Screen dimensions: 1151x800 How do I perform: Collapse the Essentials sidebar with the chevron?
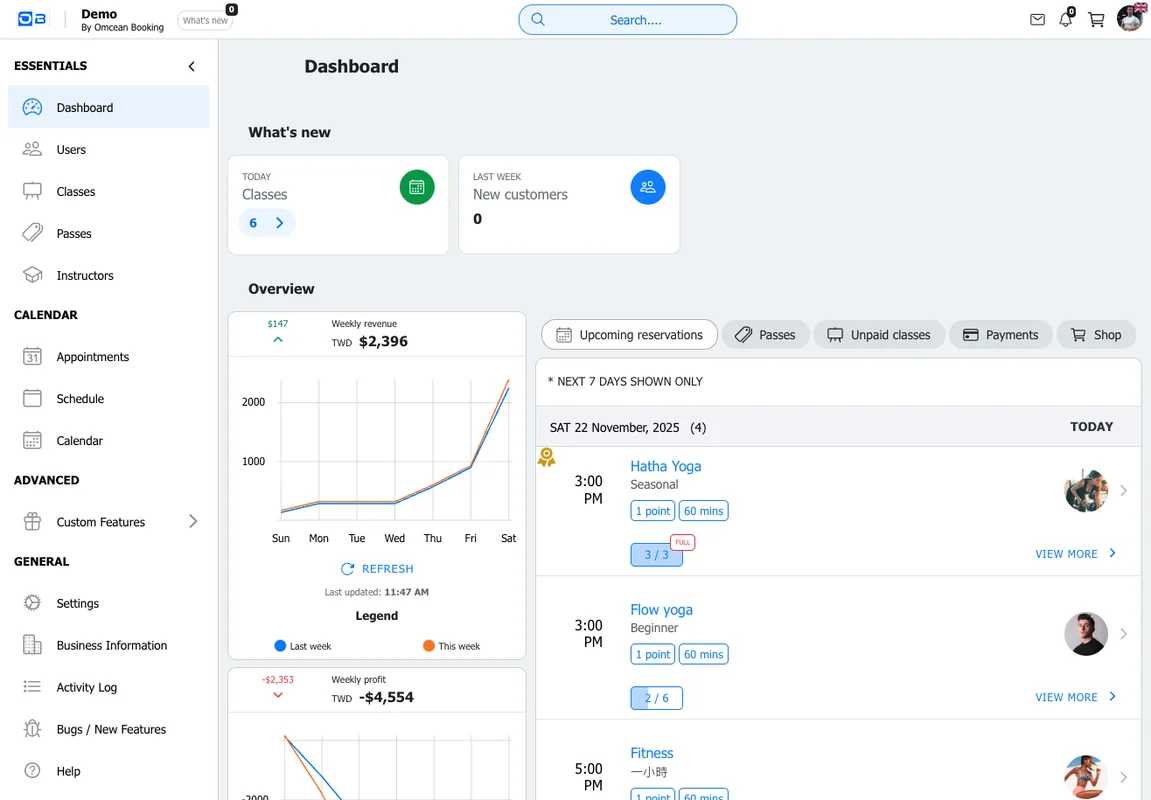(191, 66)
